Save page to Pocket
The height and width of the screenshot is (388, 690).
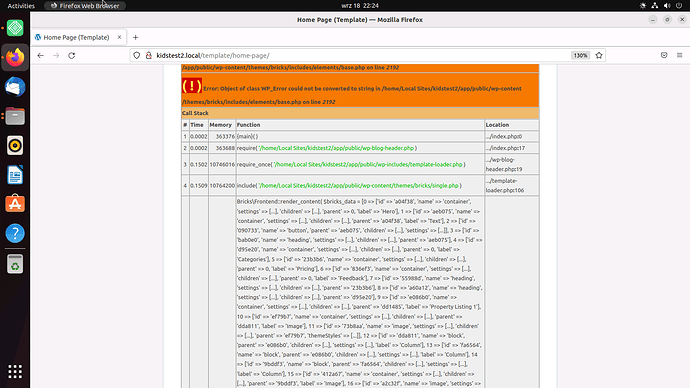click(664, 55)
